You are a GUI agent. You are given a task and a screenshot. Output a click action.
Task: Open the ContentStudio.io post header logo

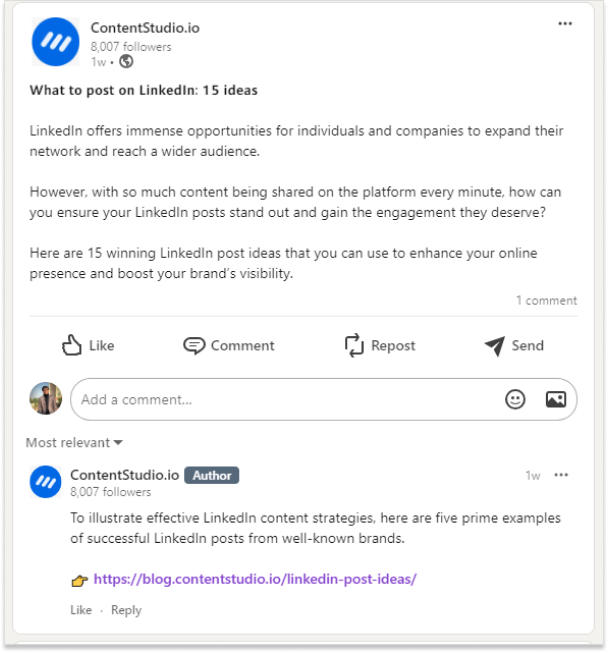pyautogui.click(x=56, y=42)
